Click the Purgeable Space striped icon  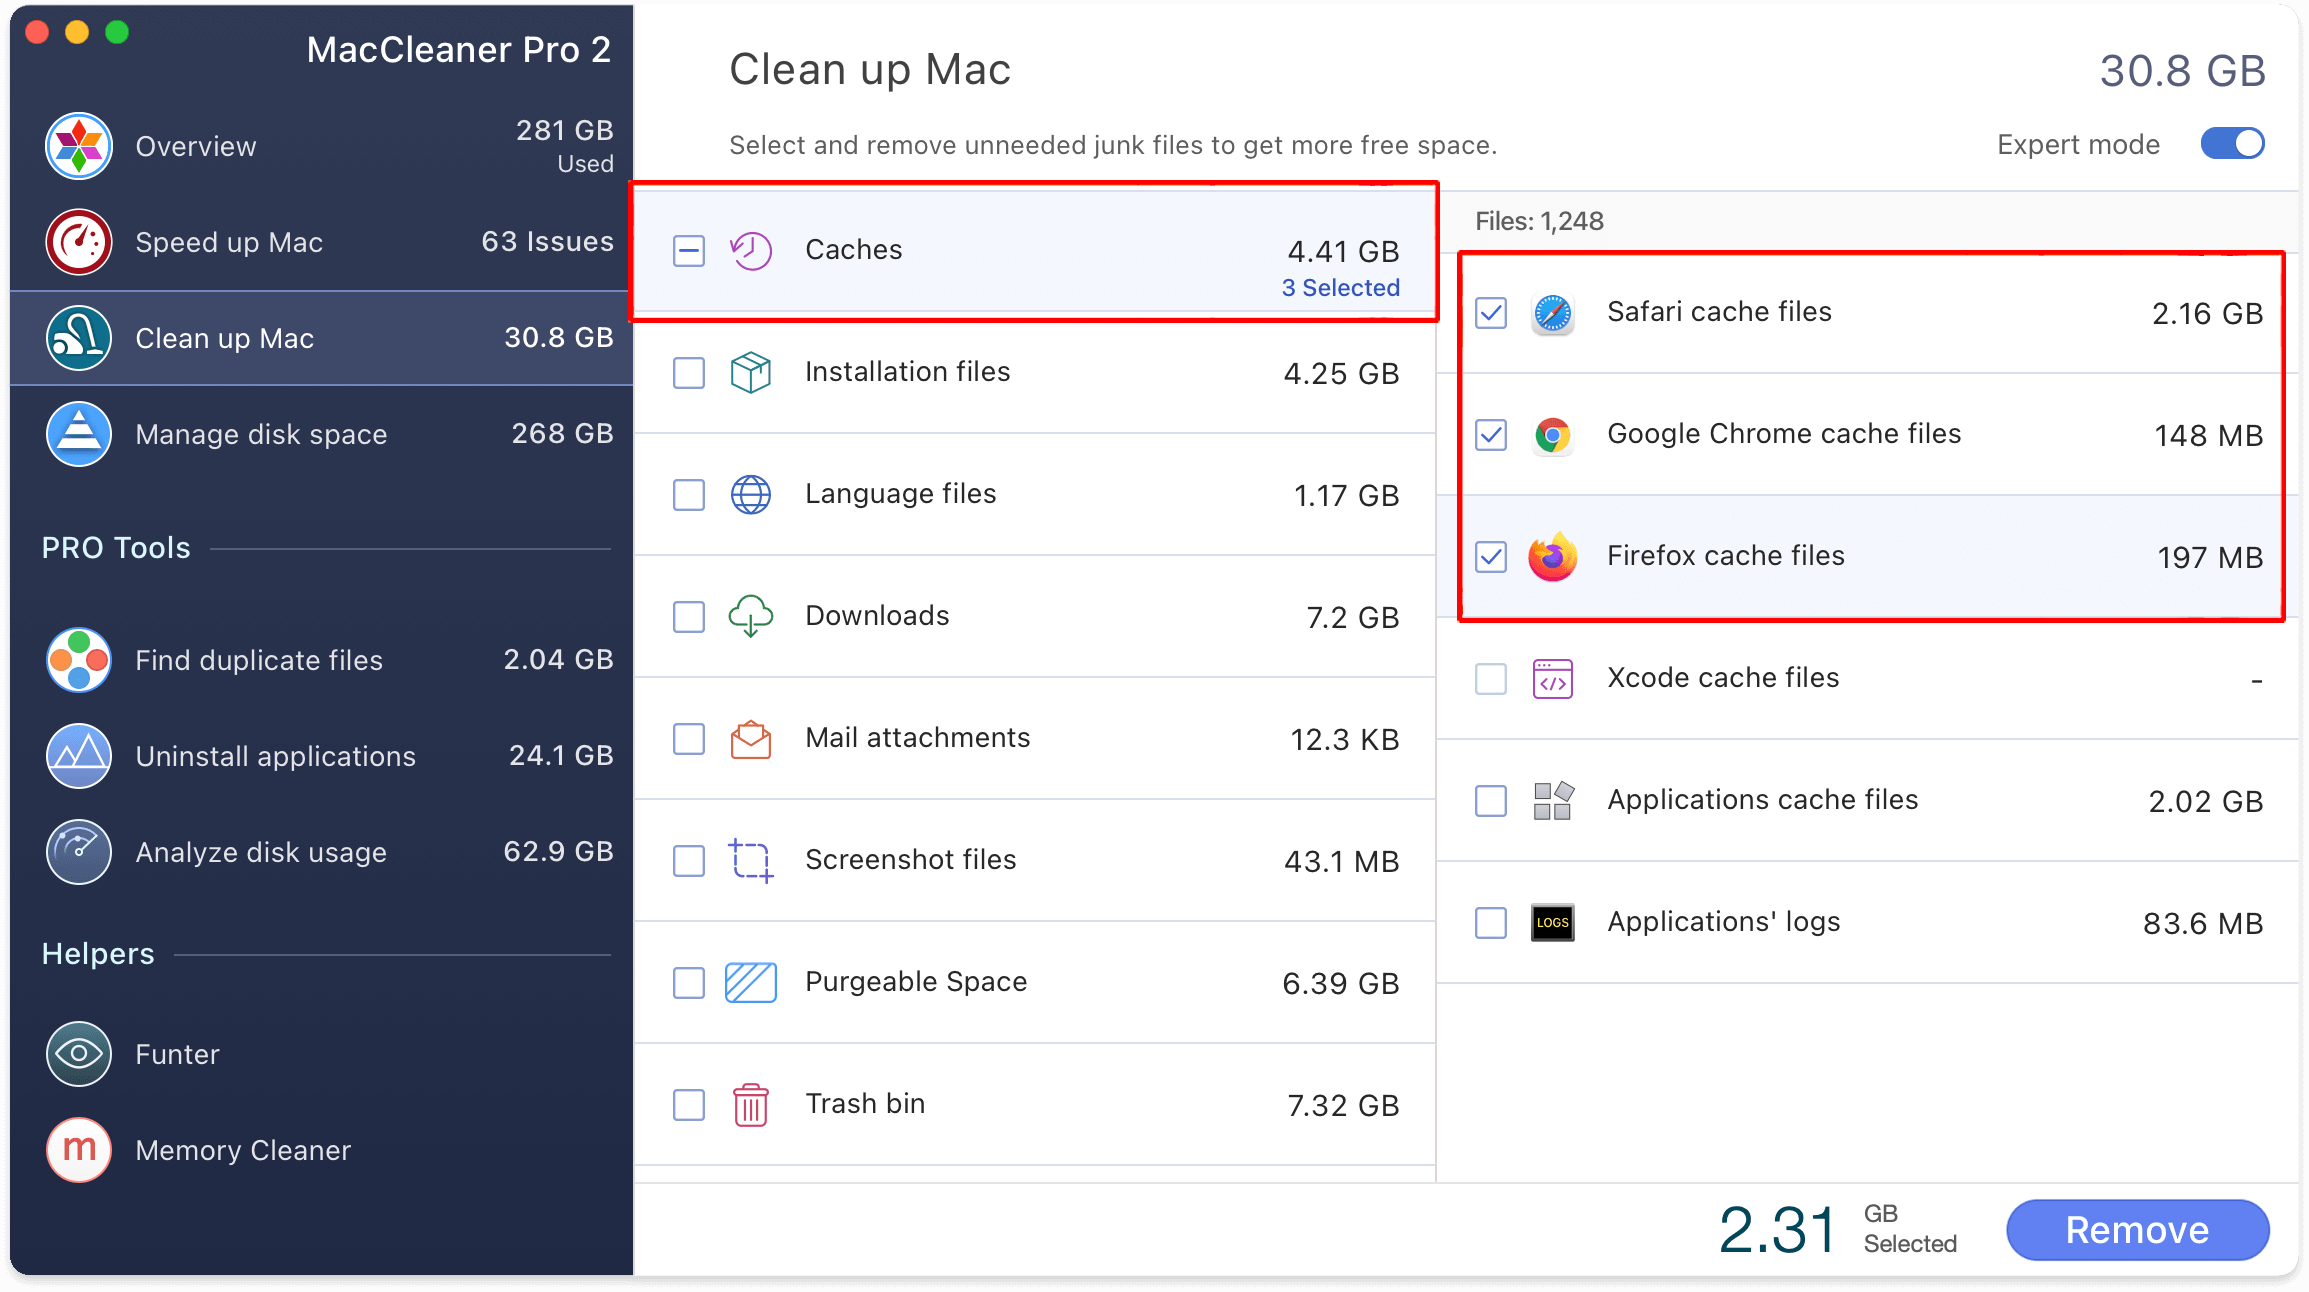[751, 983]
